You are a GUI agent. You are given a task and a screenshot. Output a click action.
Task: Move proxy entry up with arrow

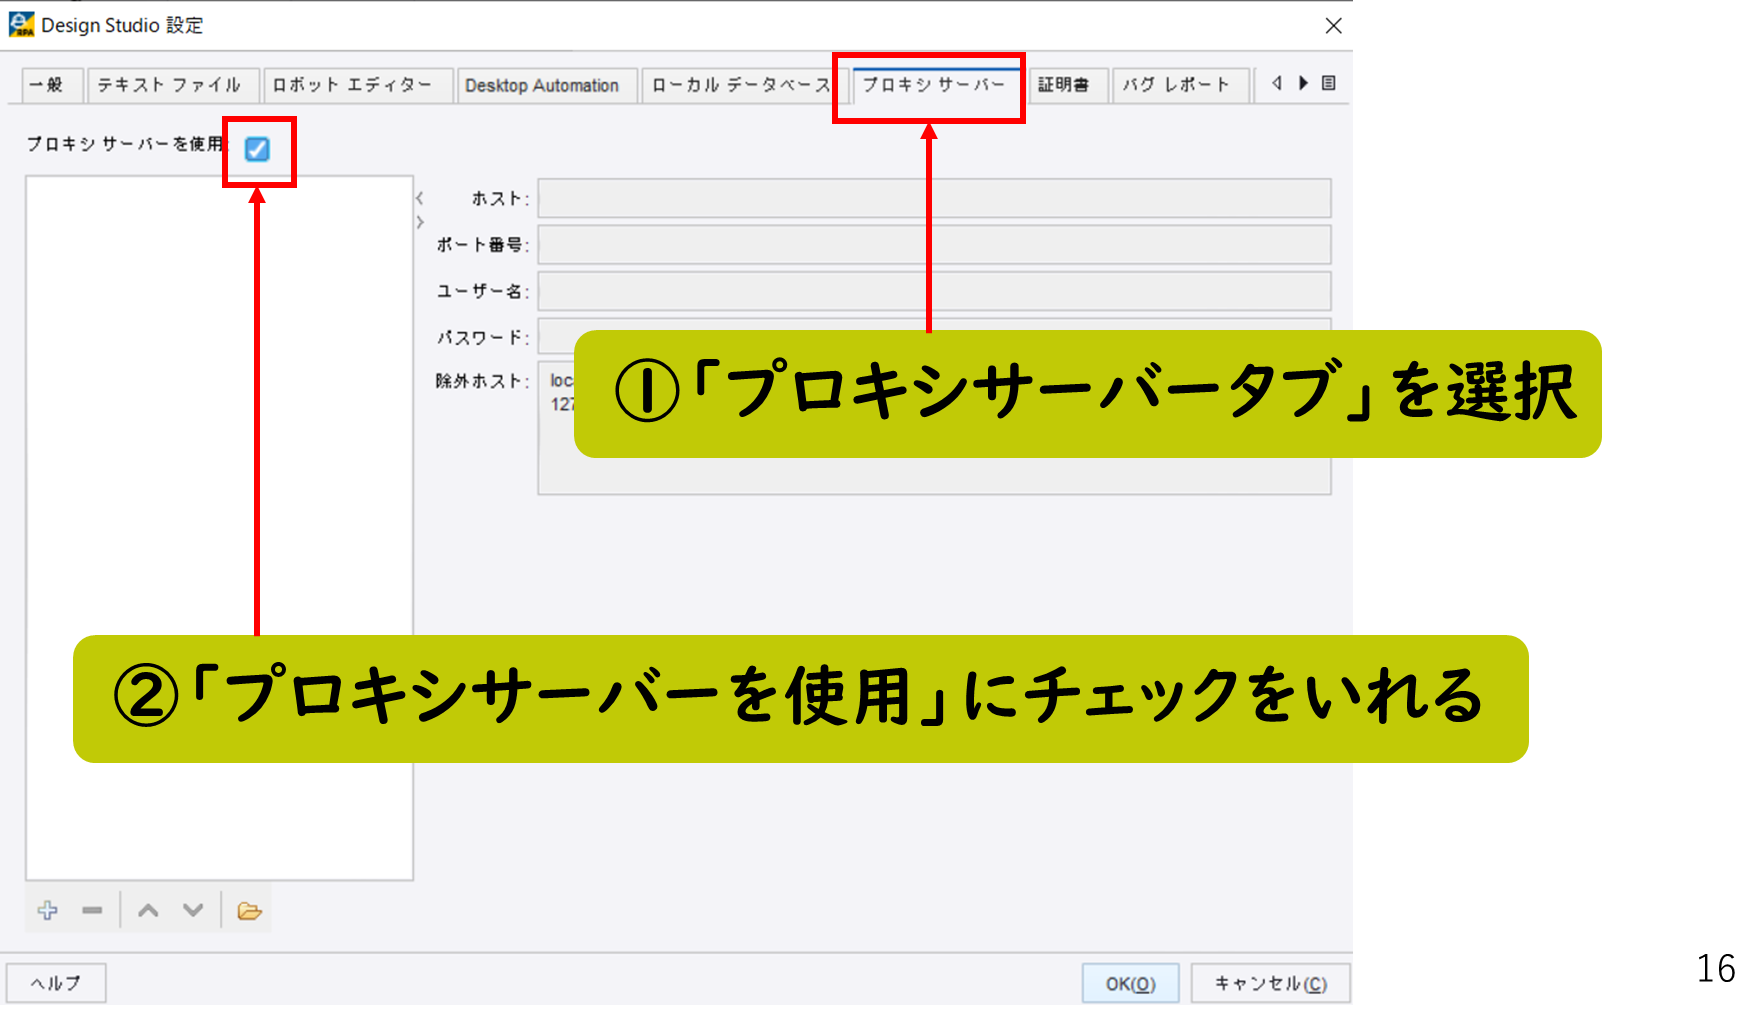click(x=148, y=910)
